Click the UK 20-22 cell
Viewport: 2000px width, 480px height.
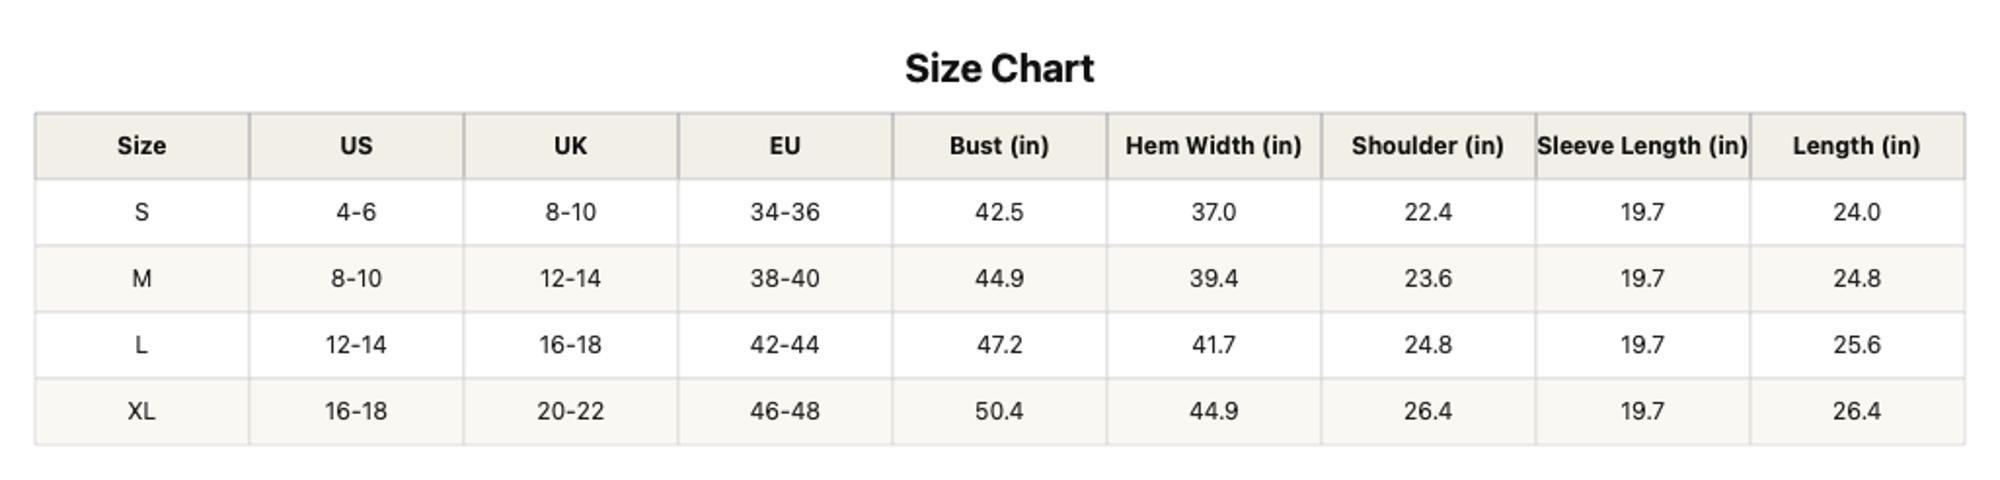tap(570, 411)
